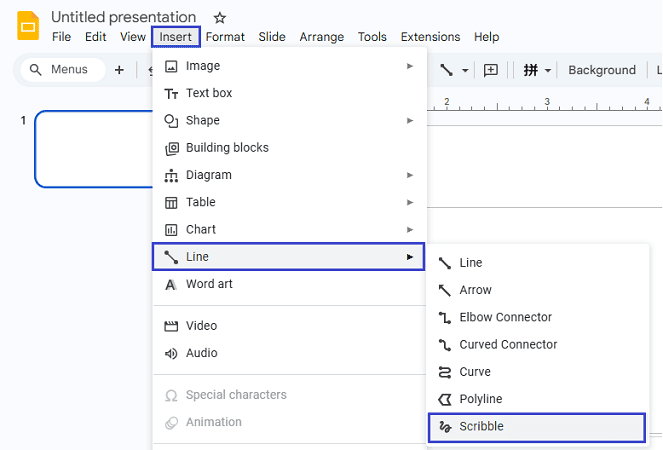Expand the Table submenu
Screen dimensions: 663x450
coord(288,202)
